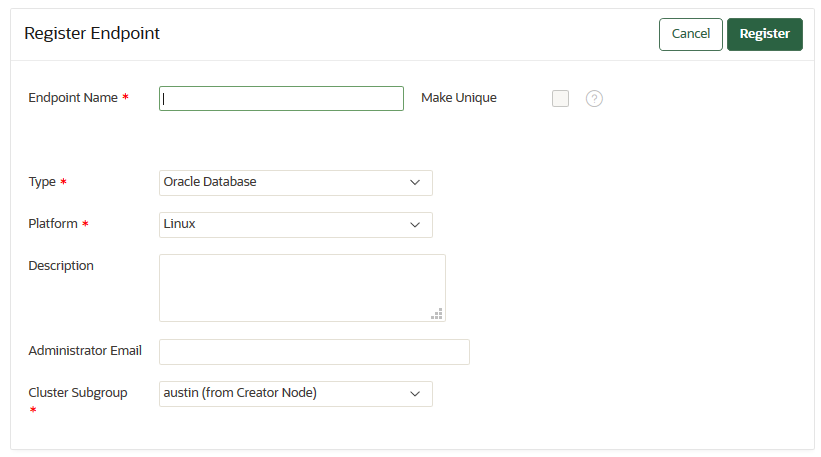Grab the Description box resize handle
This screenshot has height=457, width=821.
437,314
